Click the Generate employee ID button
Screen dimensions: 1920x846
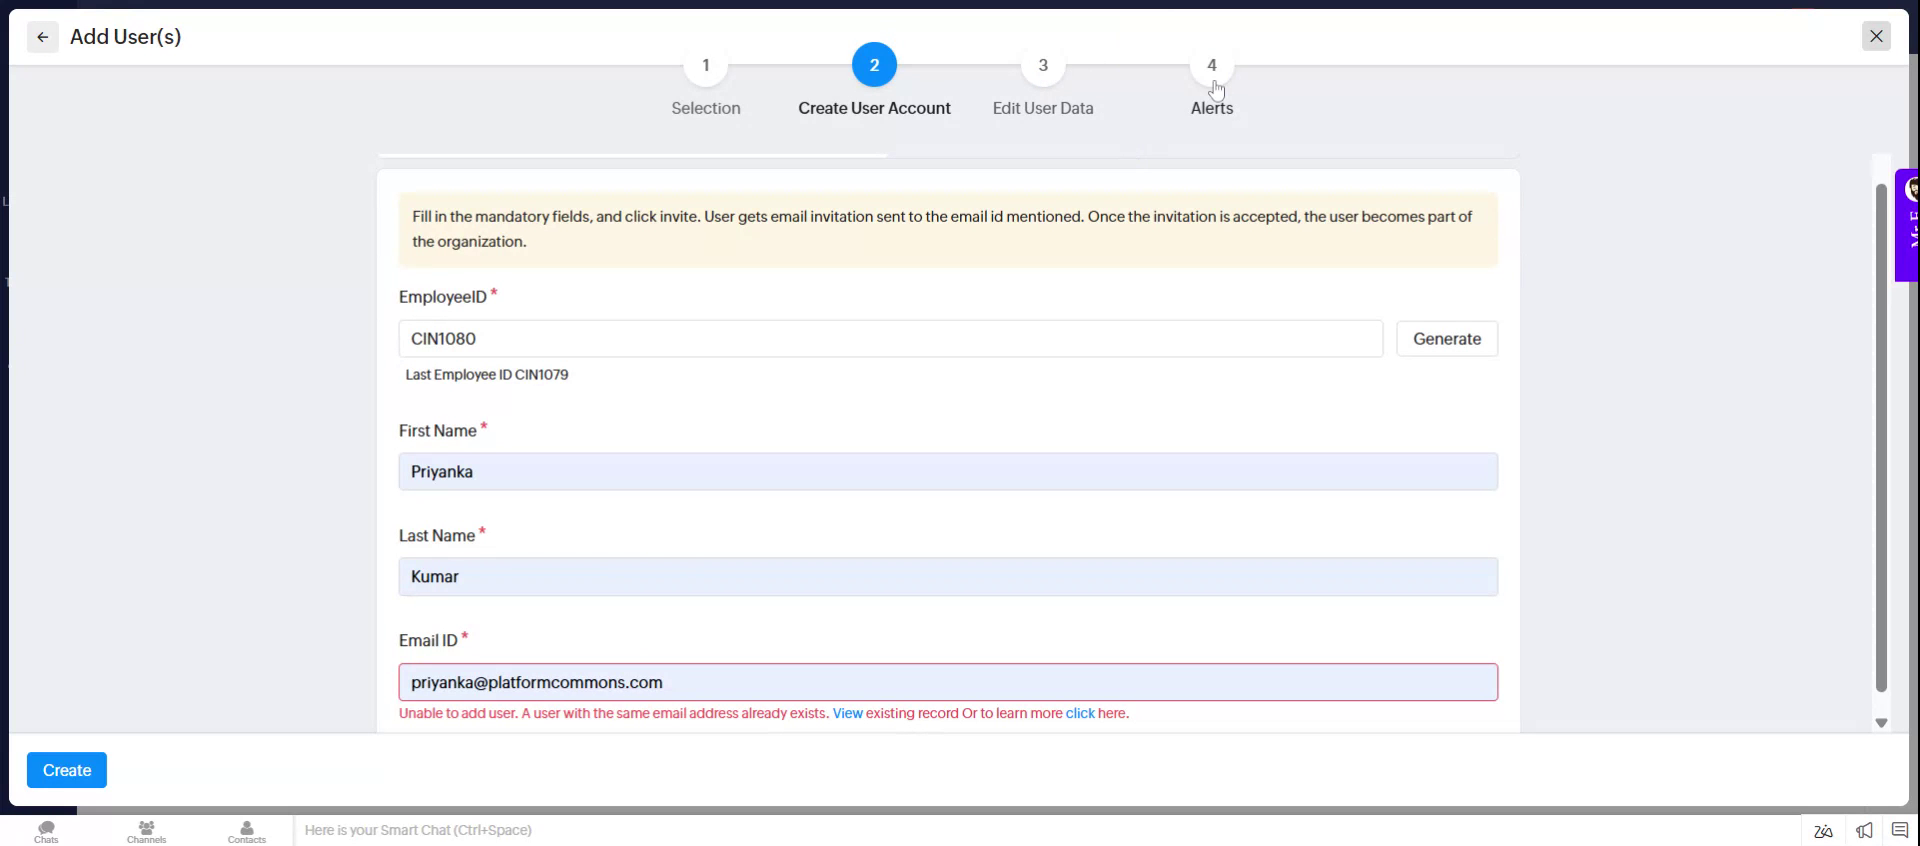tap(1447, 339)
